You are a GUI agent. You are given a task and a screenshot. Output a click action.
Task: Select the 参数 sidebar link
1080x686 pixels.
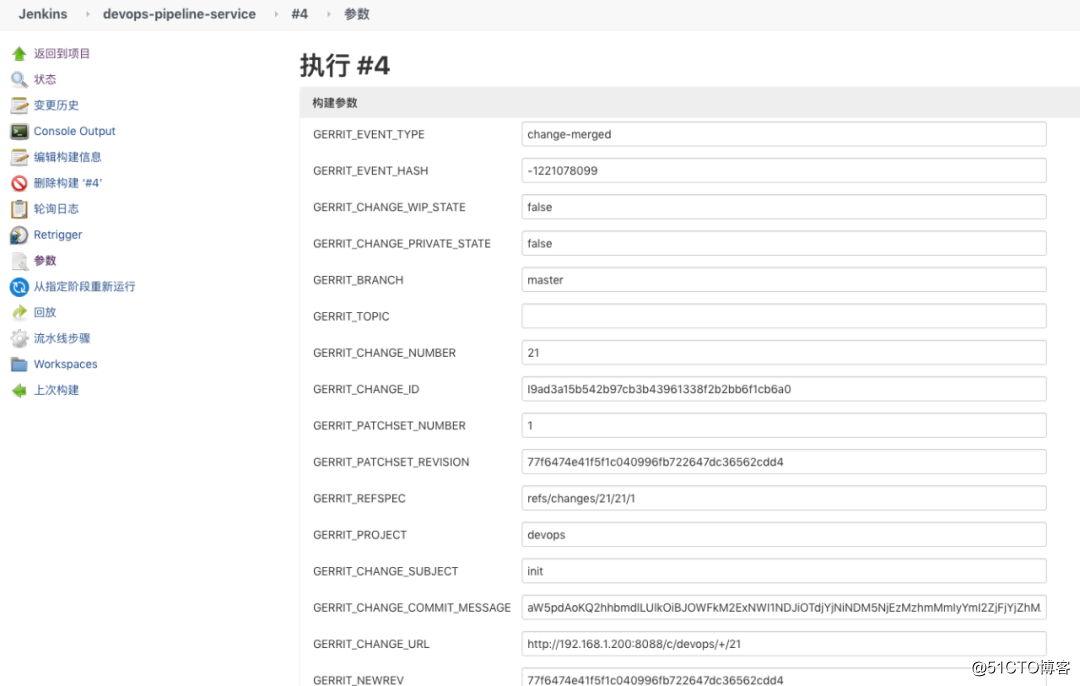pos(45,260)
